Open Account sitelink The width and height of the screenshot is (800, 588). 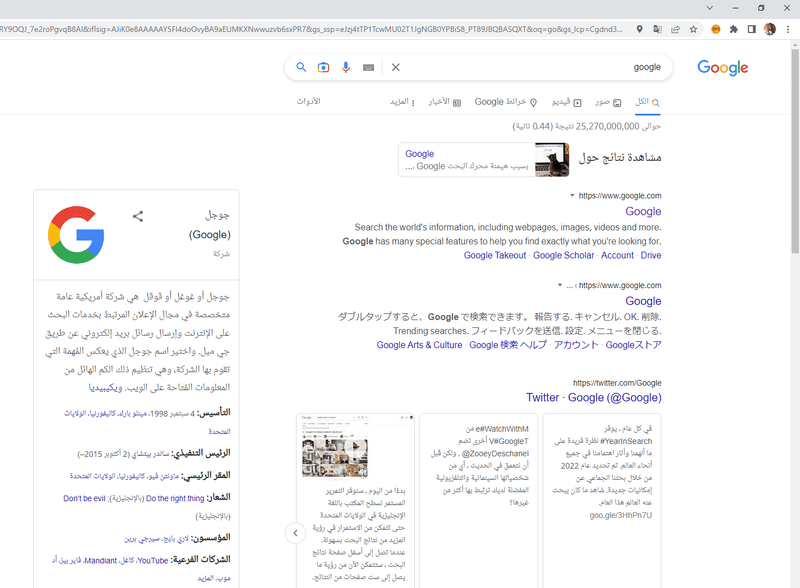617,255
